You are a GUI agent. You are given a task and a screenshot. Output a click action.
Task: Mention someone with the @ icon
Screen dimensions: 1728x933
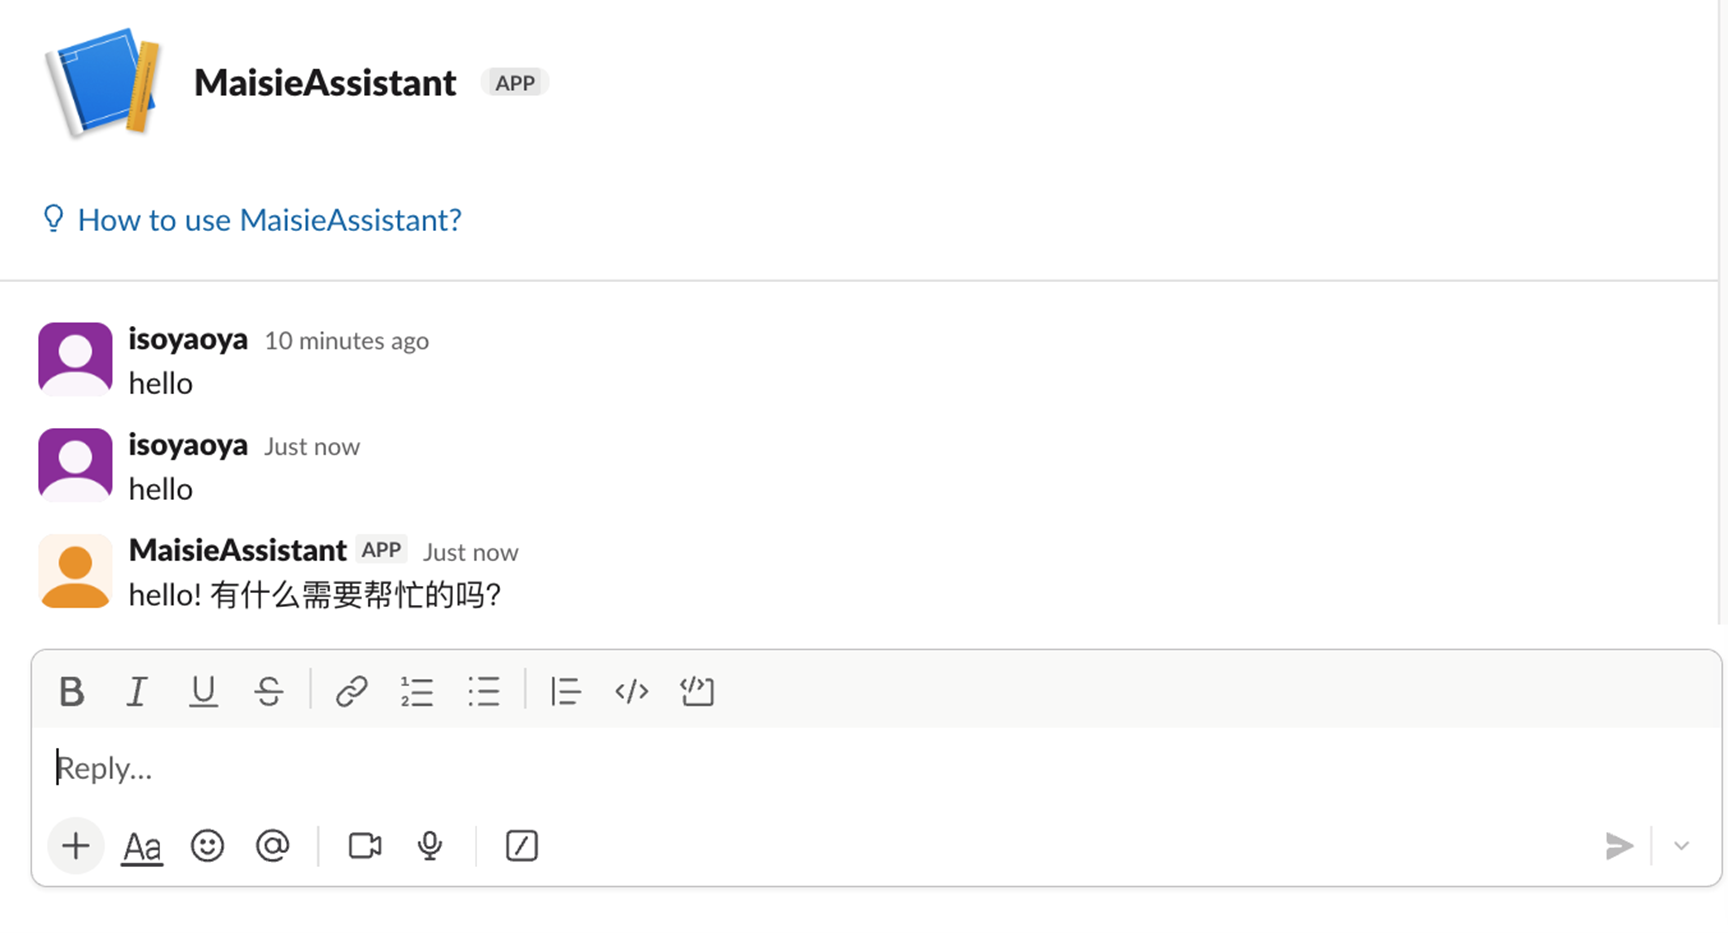272,846
